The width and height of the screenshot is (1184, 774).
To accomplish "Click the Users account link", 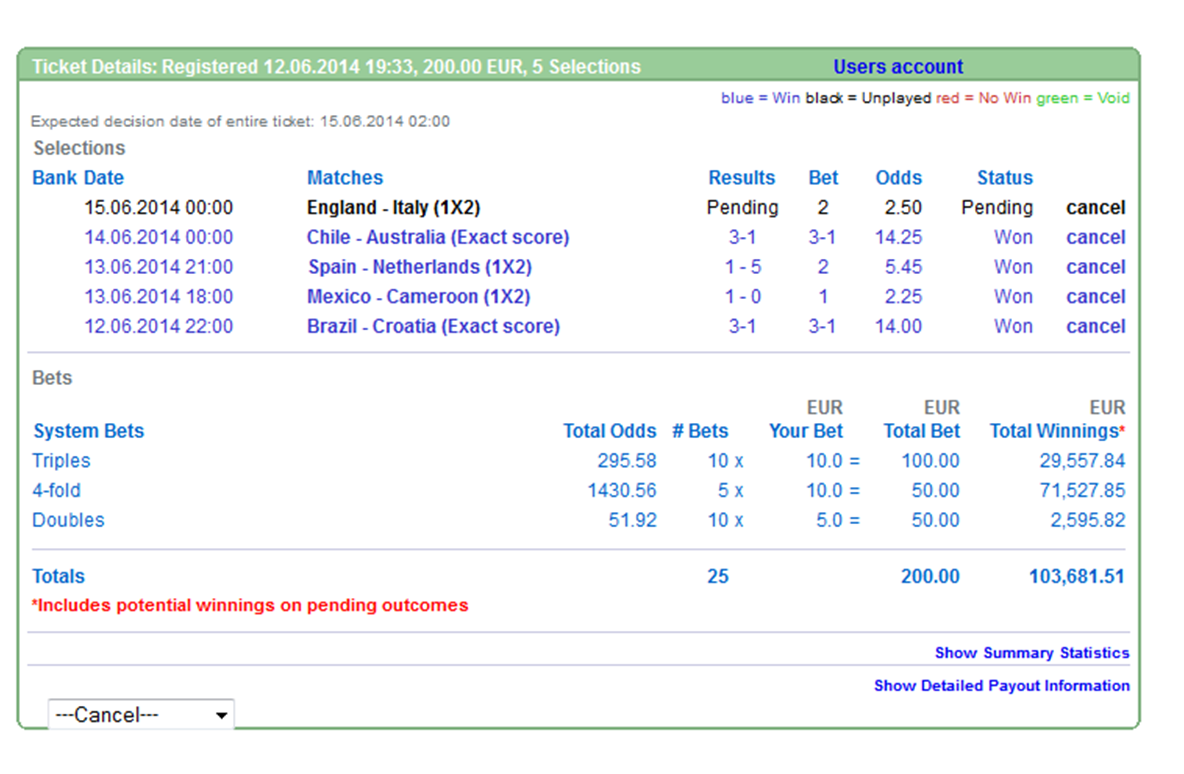I will [898, 67].
